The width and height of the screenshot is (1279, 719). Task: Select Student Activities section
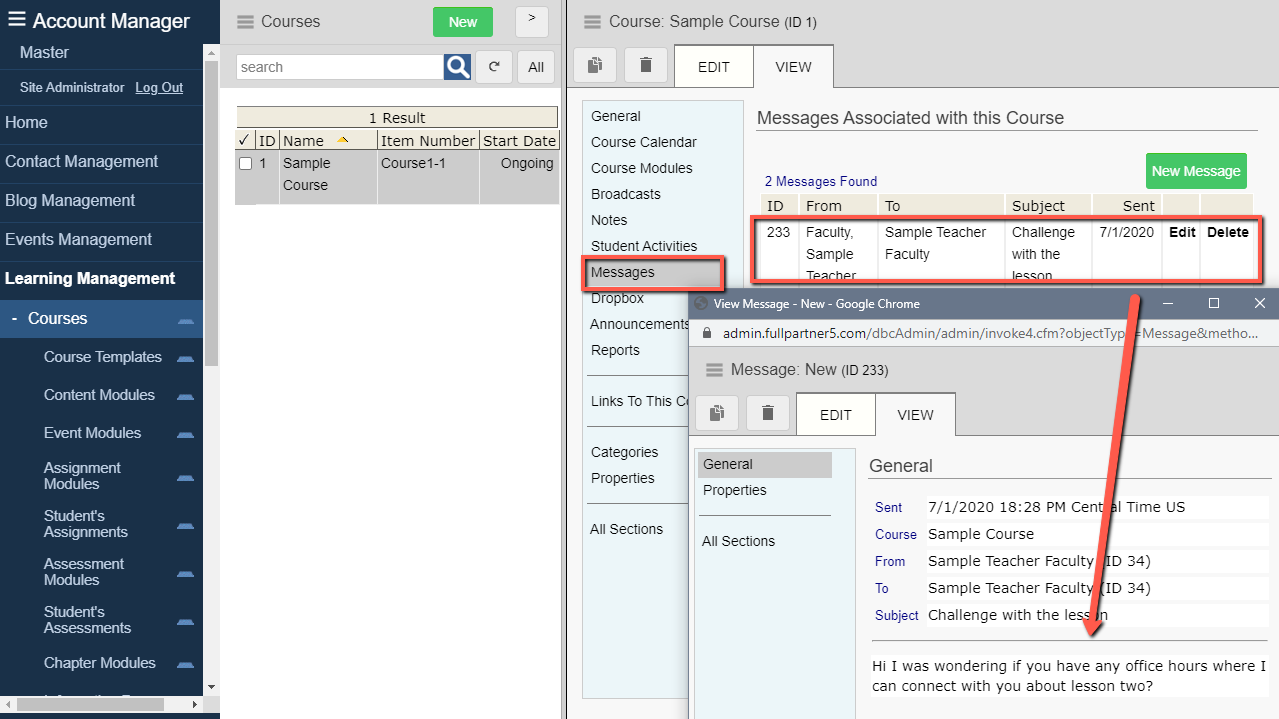pyautogui.click(x=644, y=246)
